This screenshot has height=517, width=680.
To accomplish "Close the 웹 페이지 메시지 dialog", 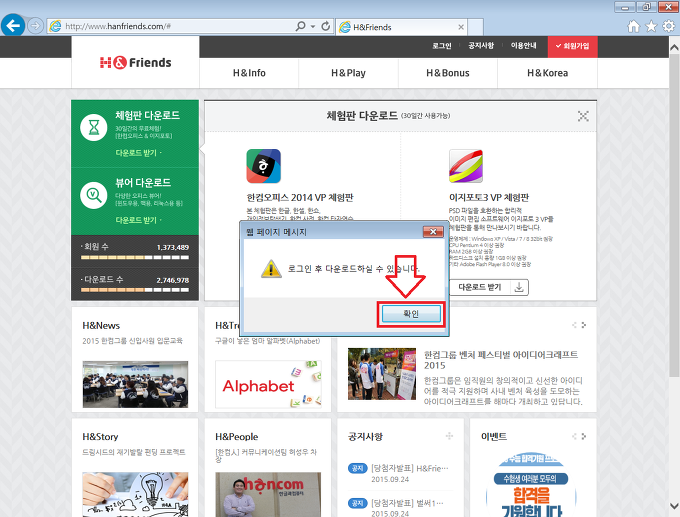I will tap(433, 232).
